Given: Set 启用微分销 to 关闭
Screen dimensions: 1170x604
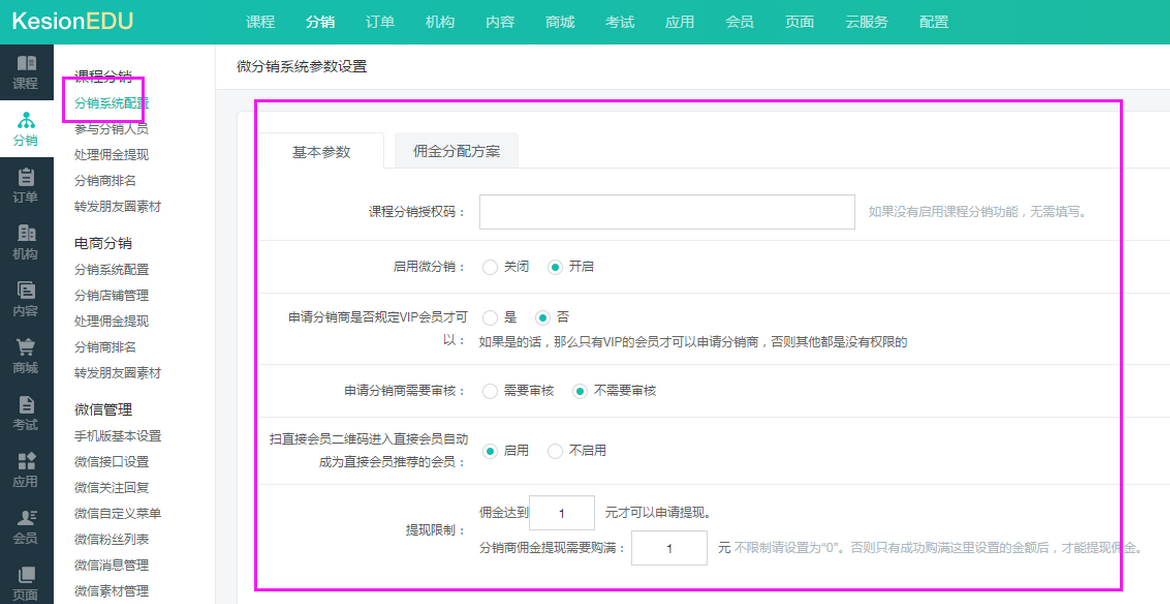Looking at the screenshot, I should (490, 267).
